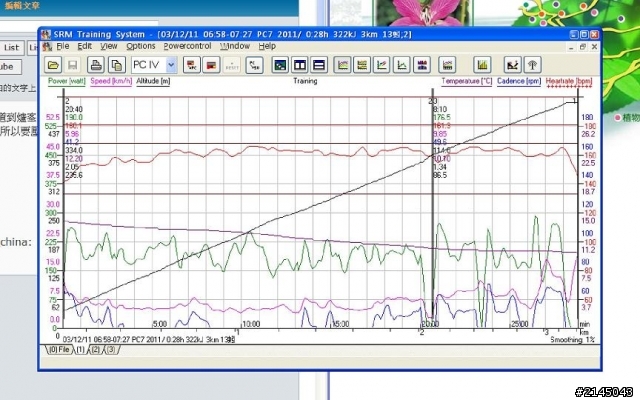Open the File menu
This screenshot has height=400, width=640.
tap(63, 46)
